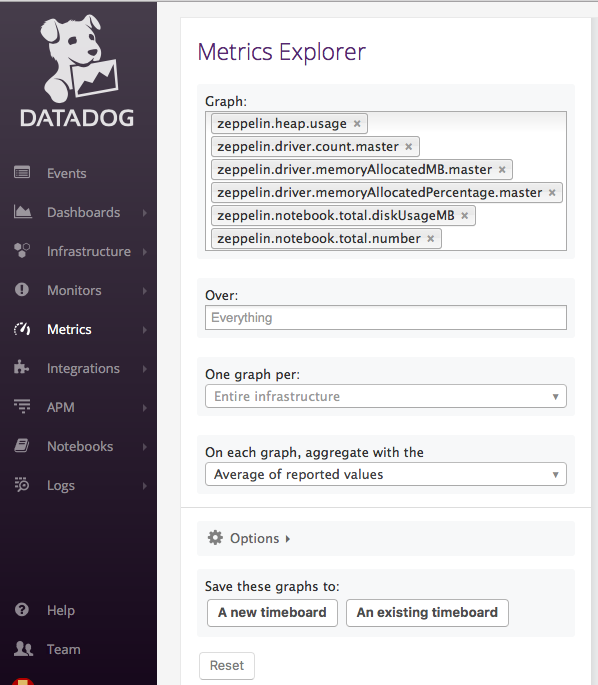Click the Reset button
The image size is (598, 685).
tap(227, 665)
